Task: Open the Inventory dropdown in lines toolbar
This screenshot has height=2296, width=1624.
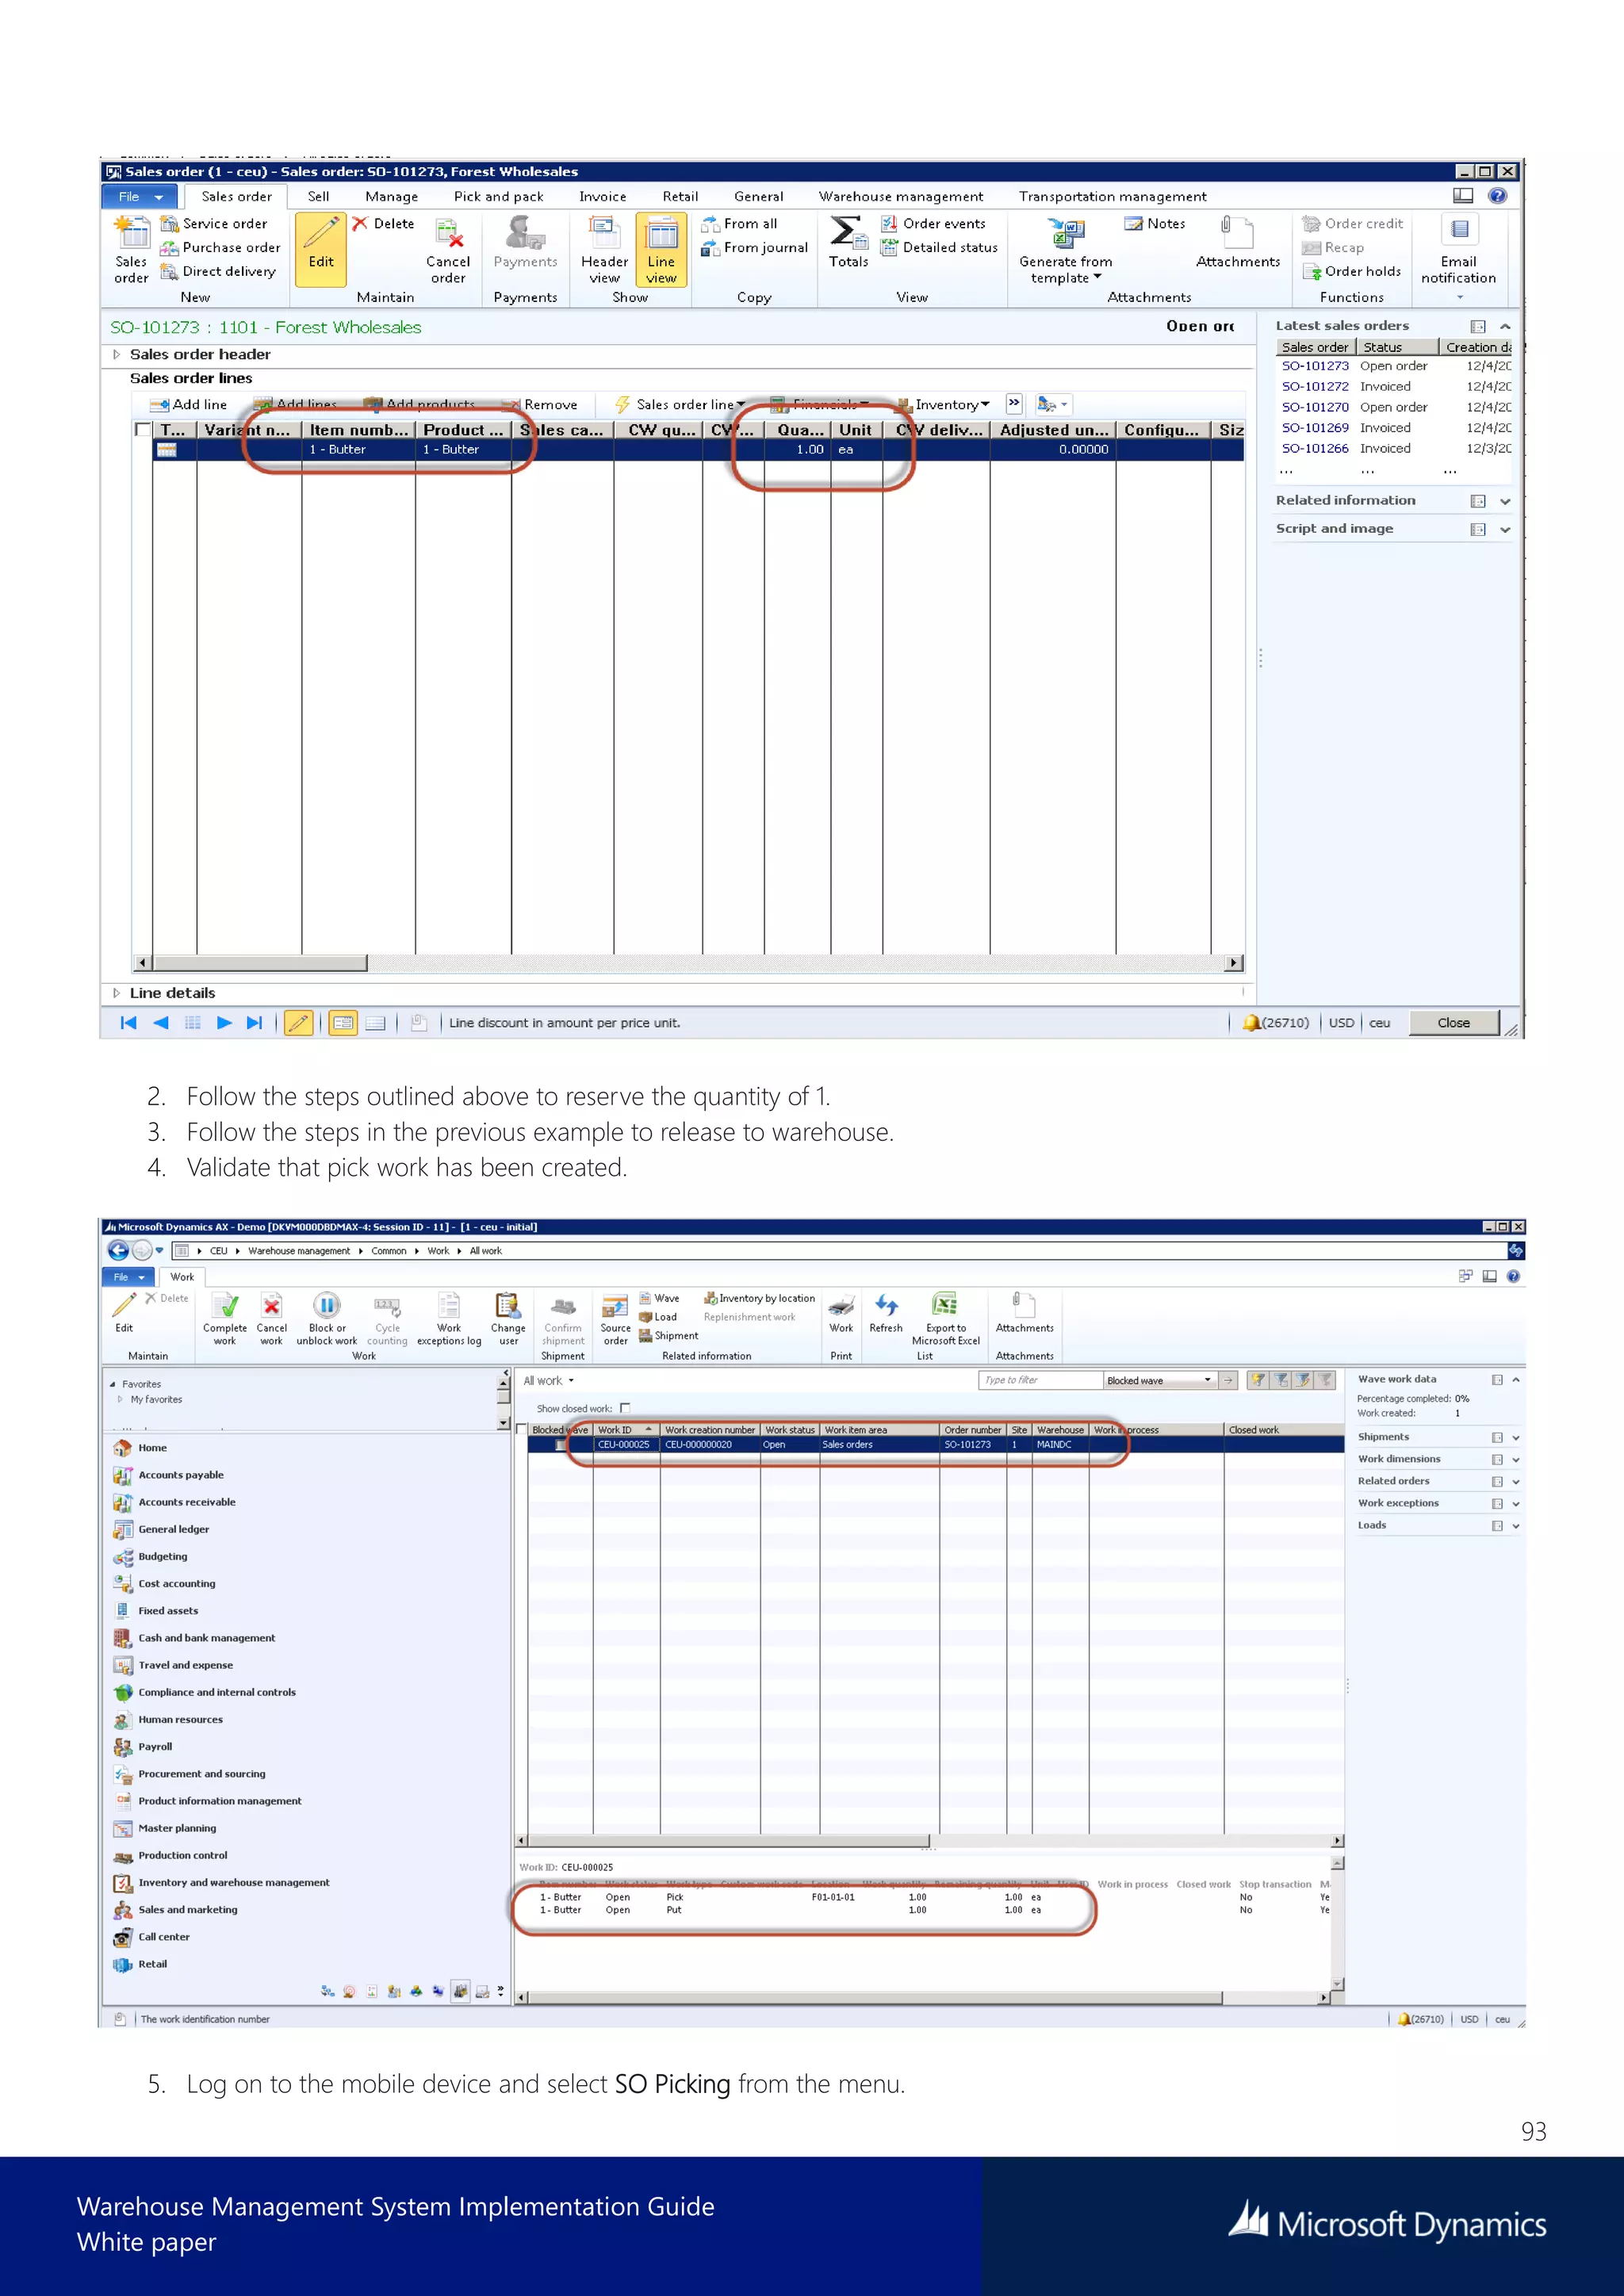Action: (x=942, y=405)
